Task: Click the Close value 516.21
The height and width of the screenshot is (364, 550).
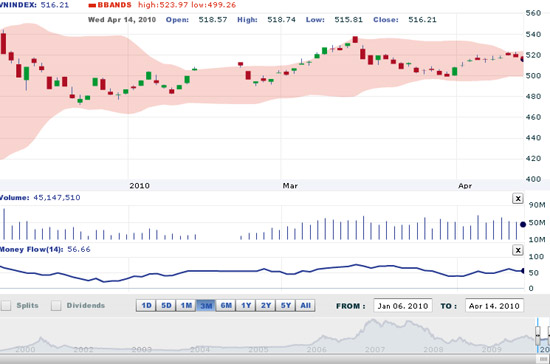Action: 422,20
